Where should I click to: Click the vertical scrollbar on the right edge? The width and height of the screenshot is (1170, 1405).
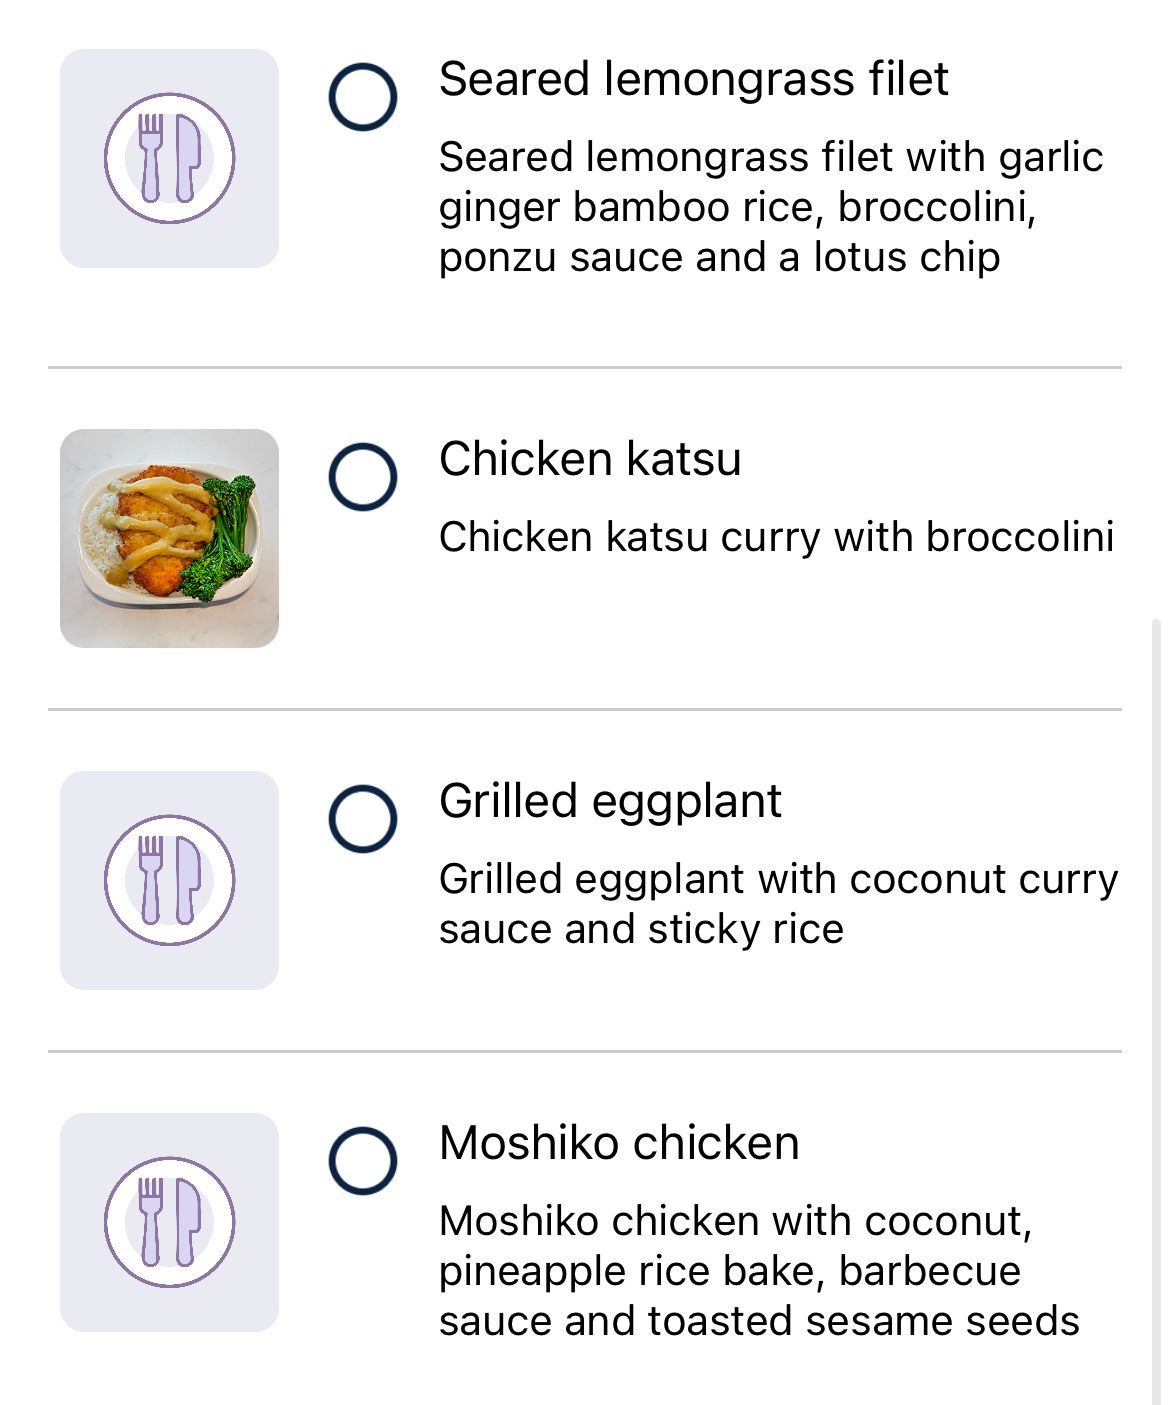pos(1157,1010)
